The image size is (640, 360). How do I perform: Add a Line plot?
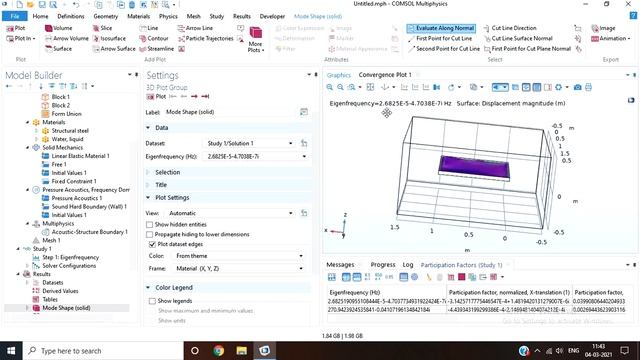tap(149, 28)
